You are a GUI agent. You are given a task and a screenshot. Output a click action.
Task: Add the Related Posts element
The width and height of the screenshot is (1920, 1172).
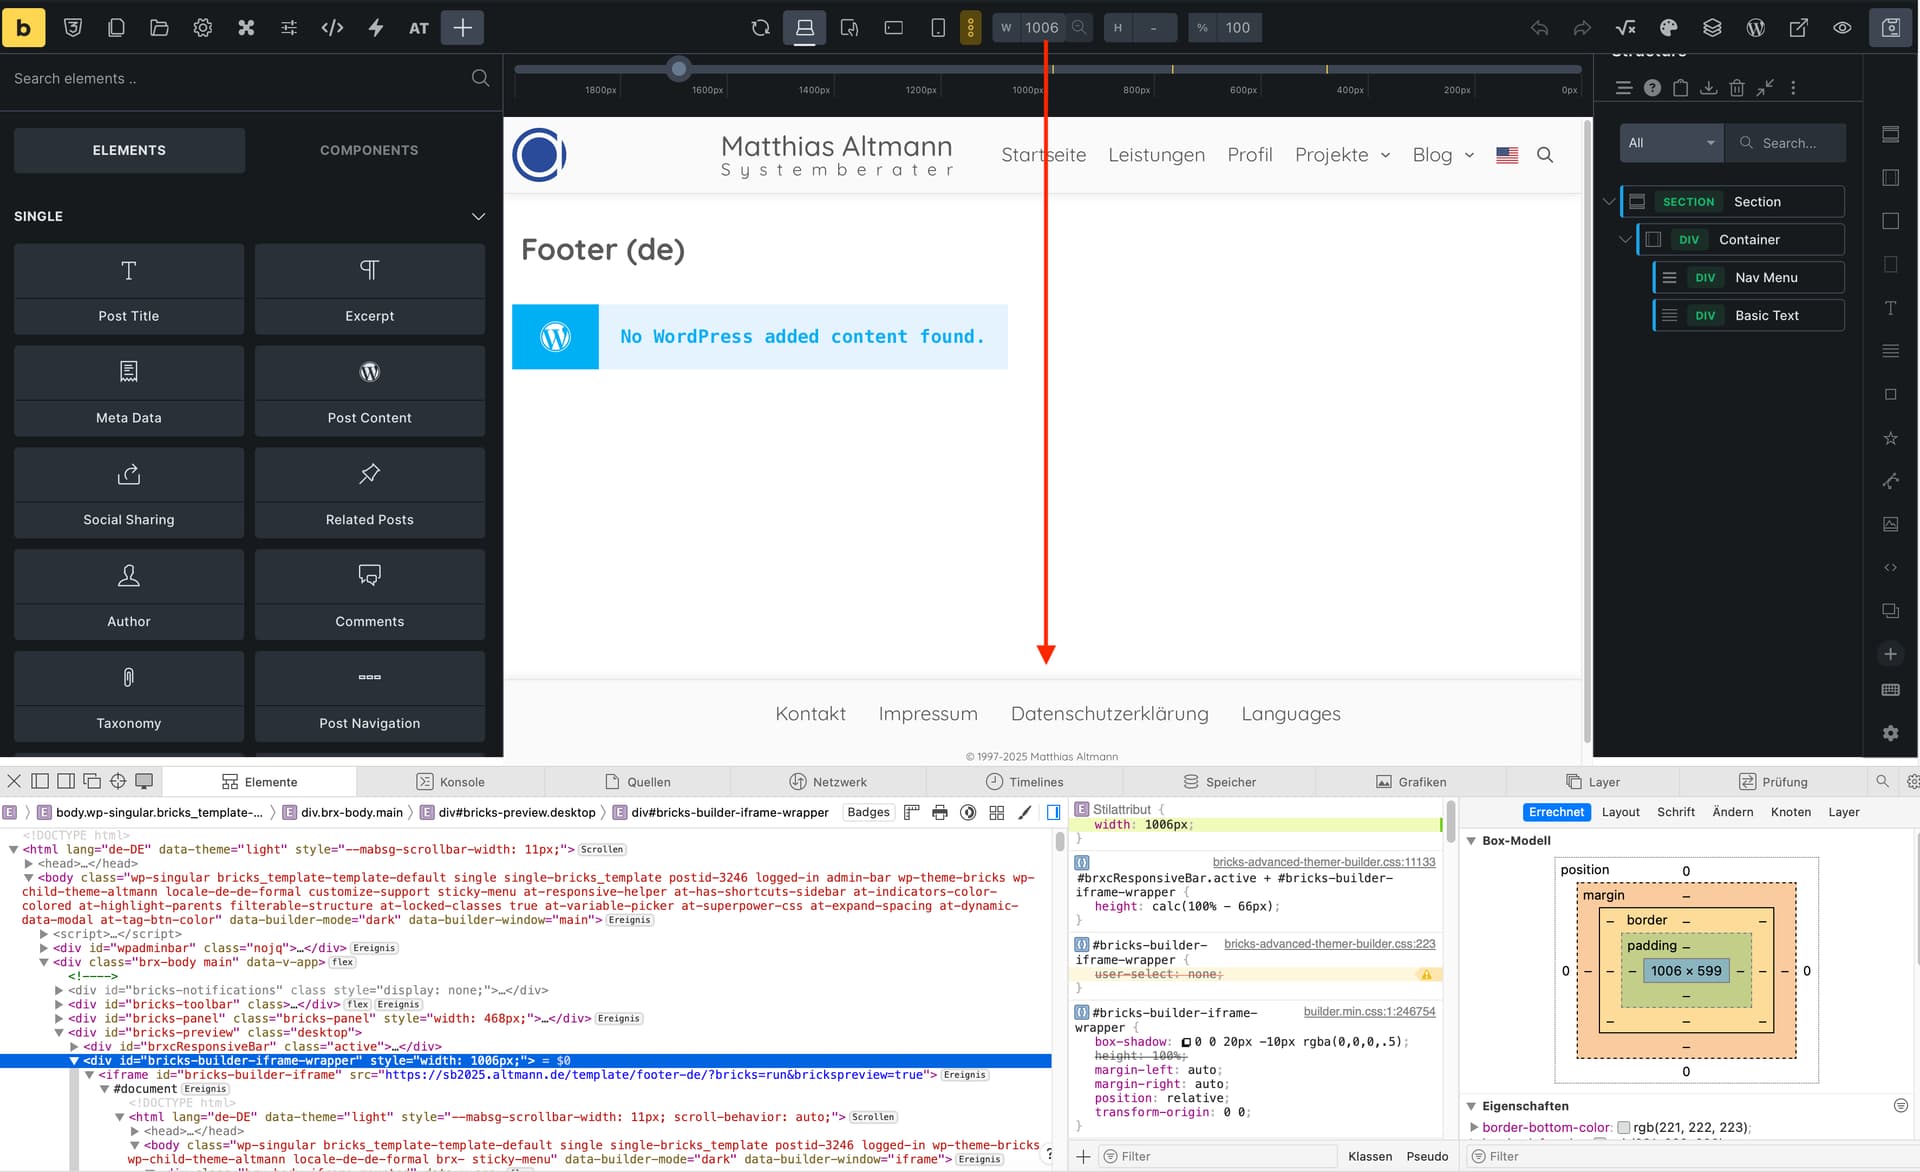[370, 493]
